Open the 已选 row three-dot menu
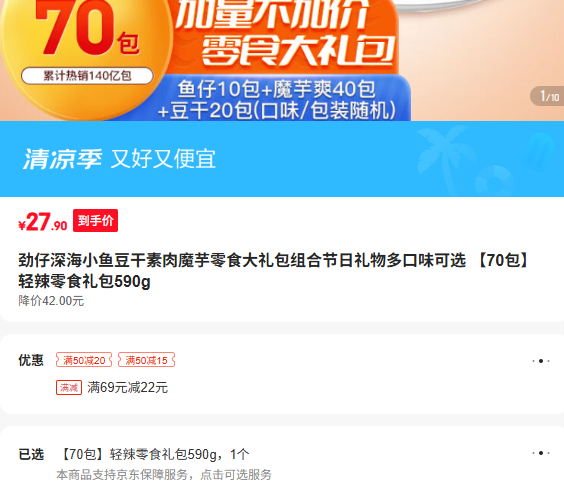This screenshot has width=564, height=490. (x=541, y=453)
